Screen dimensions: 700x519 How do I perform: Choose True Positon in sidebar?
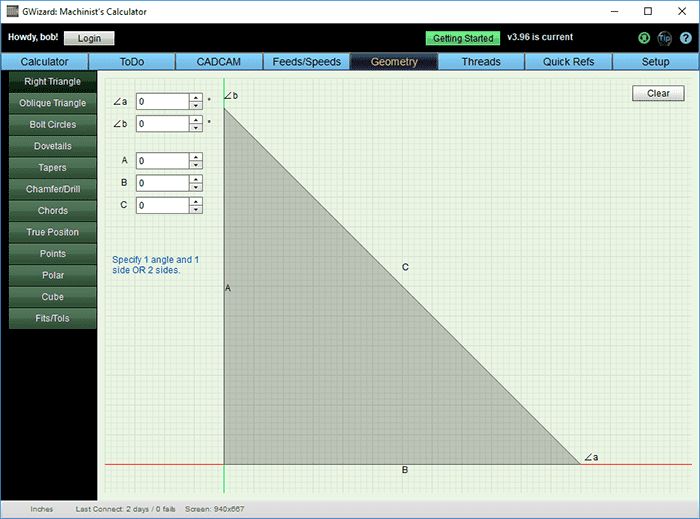tap(53, 232)
